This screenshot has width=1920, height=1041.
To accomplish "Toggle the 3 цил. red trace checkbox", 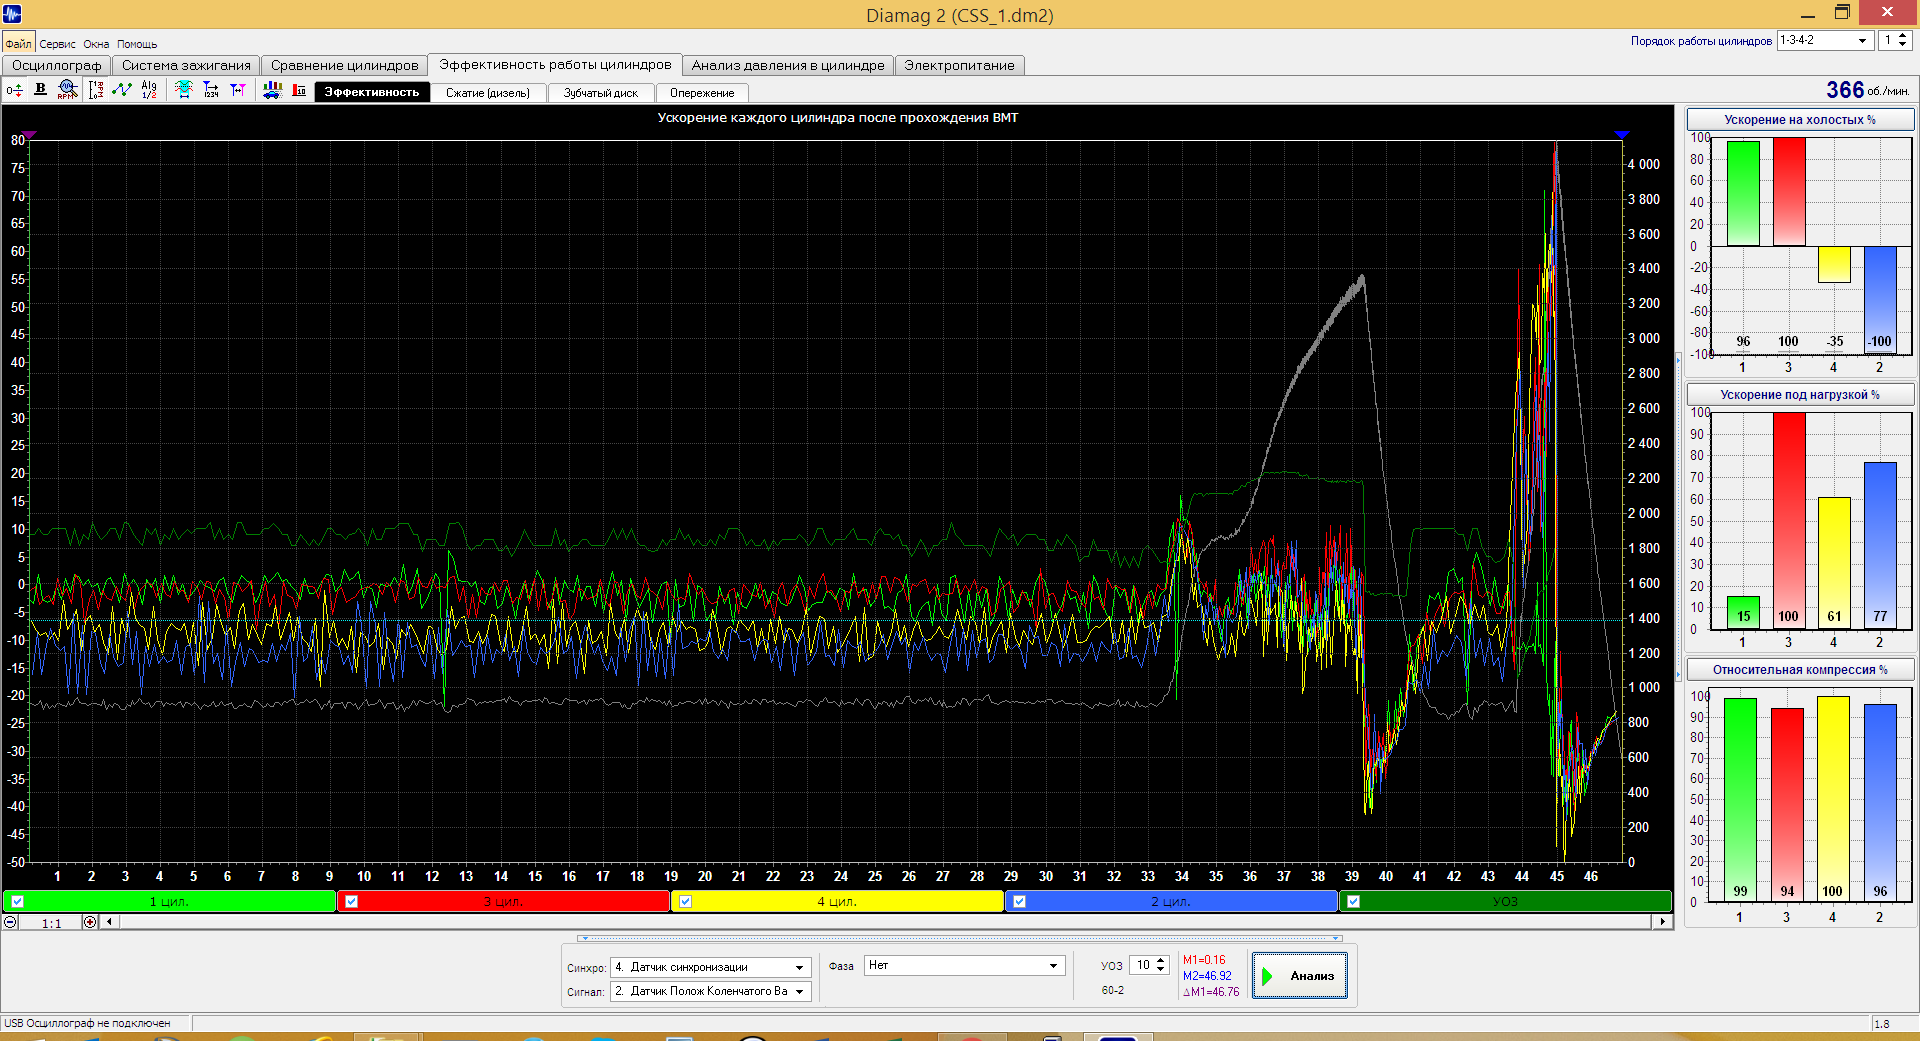I will pyautogui.click(x=351, y=901).
